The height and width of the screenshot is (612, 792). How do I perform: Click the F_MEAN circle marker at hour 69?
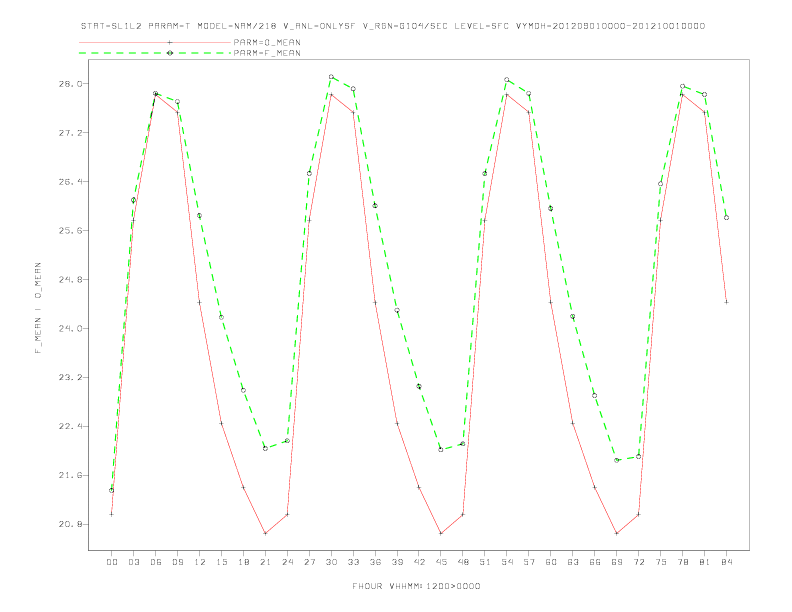[617, 460]
